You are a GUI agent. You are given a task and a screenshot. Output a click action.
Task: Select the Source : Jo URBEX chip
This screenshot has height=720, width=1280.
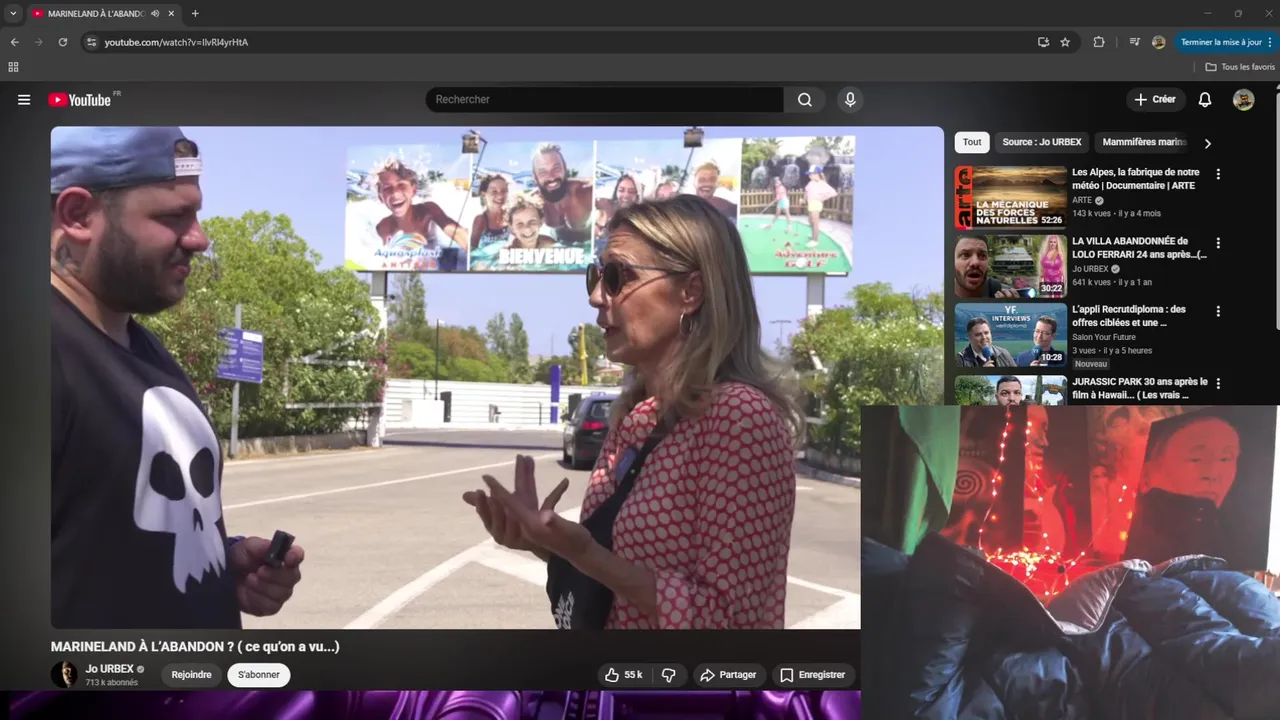(1041, 142)
